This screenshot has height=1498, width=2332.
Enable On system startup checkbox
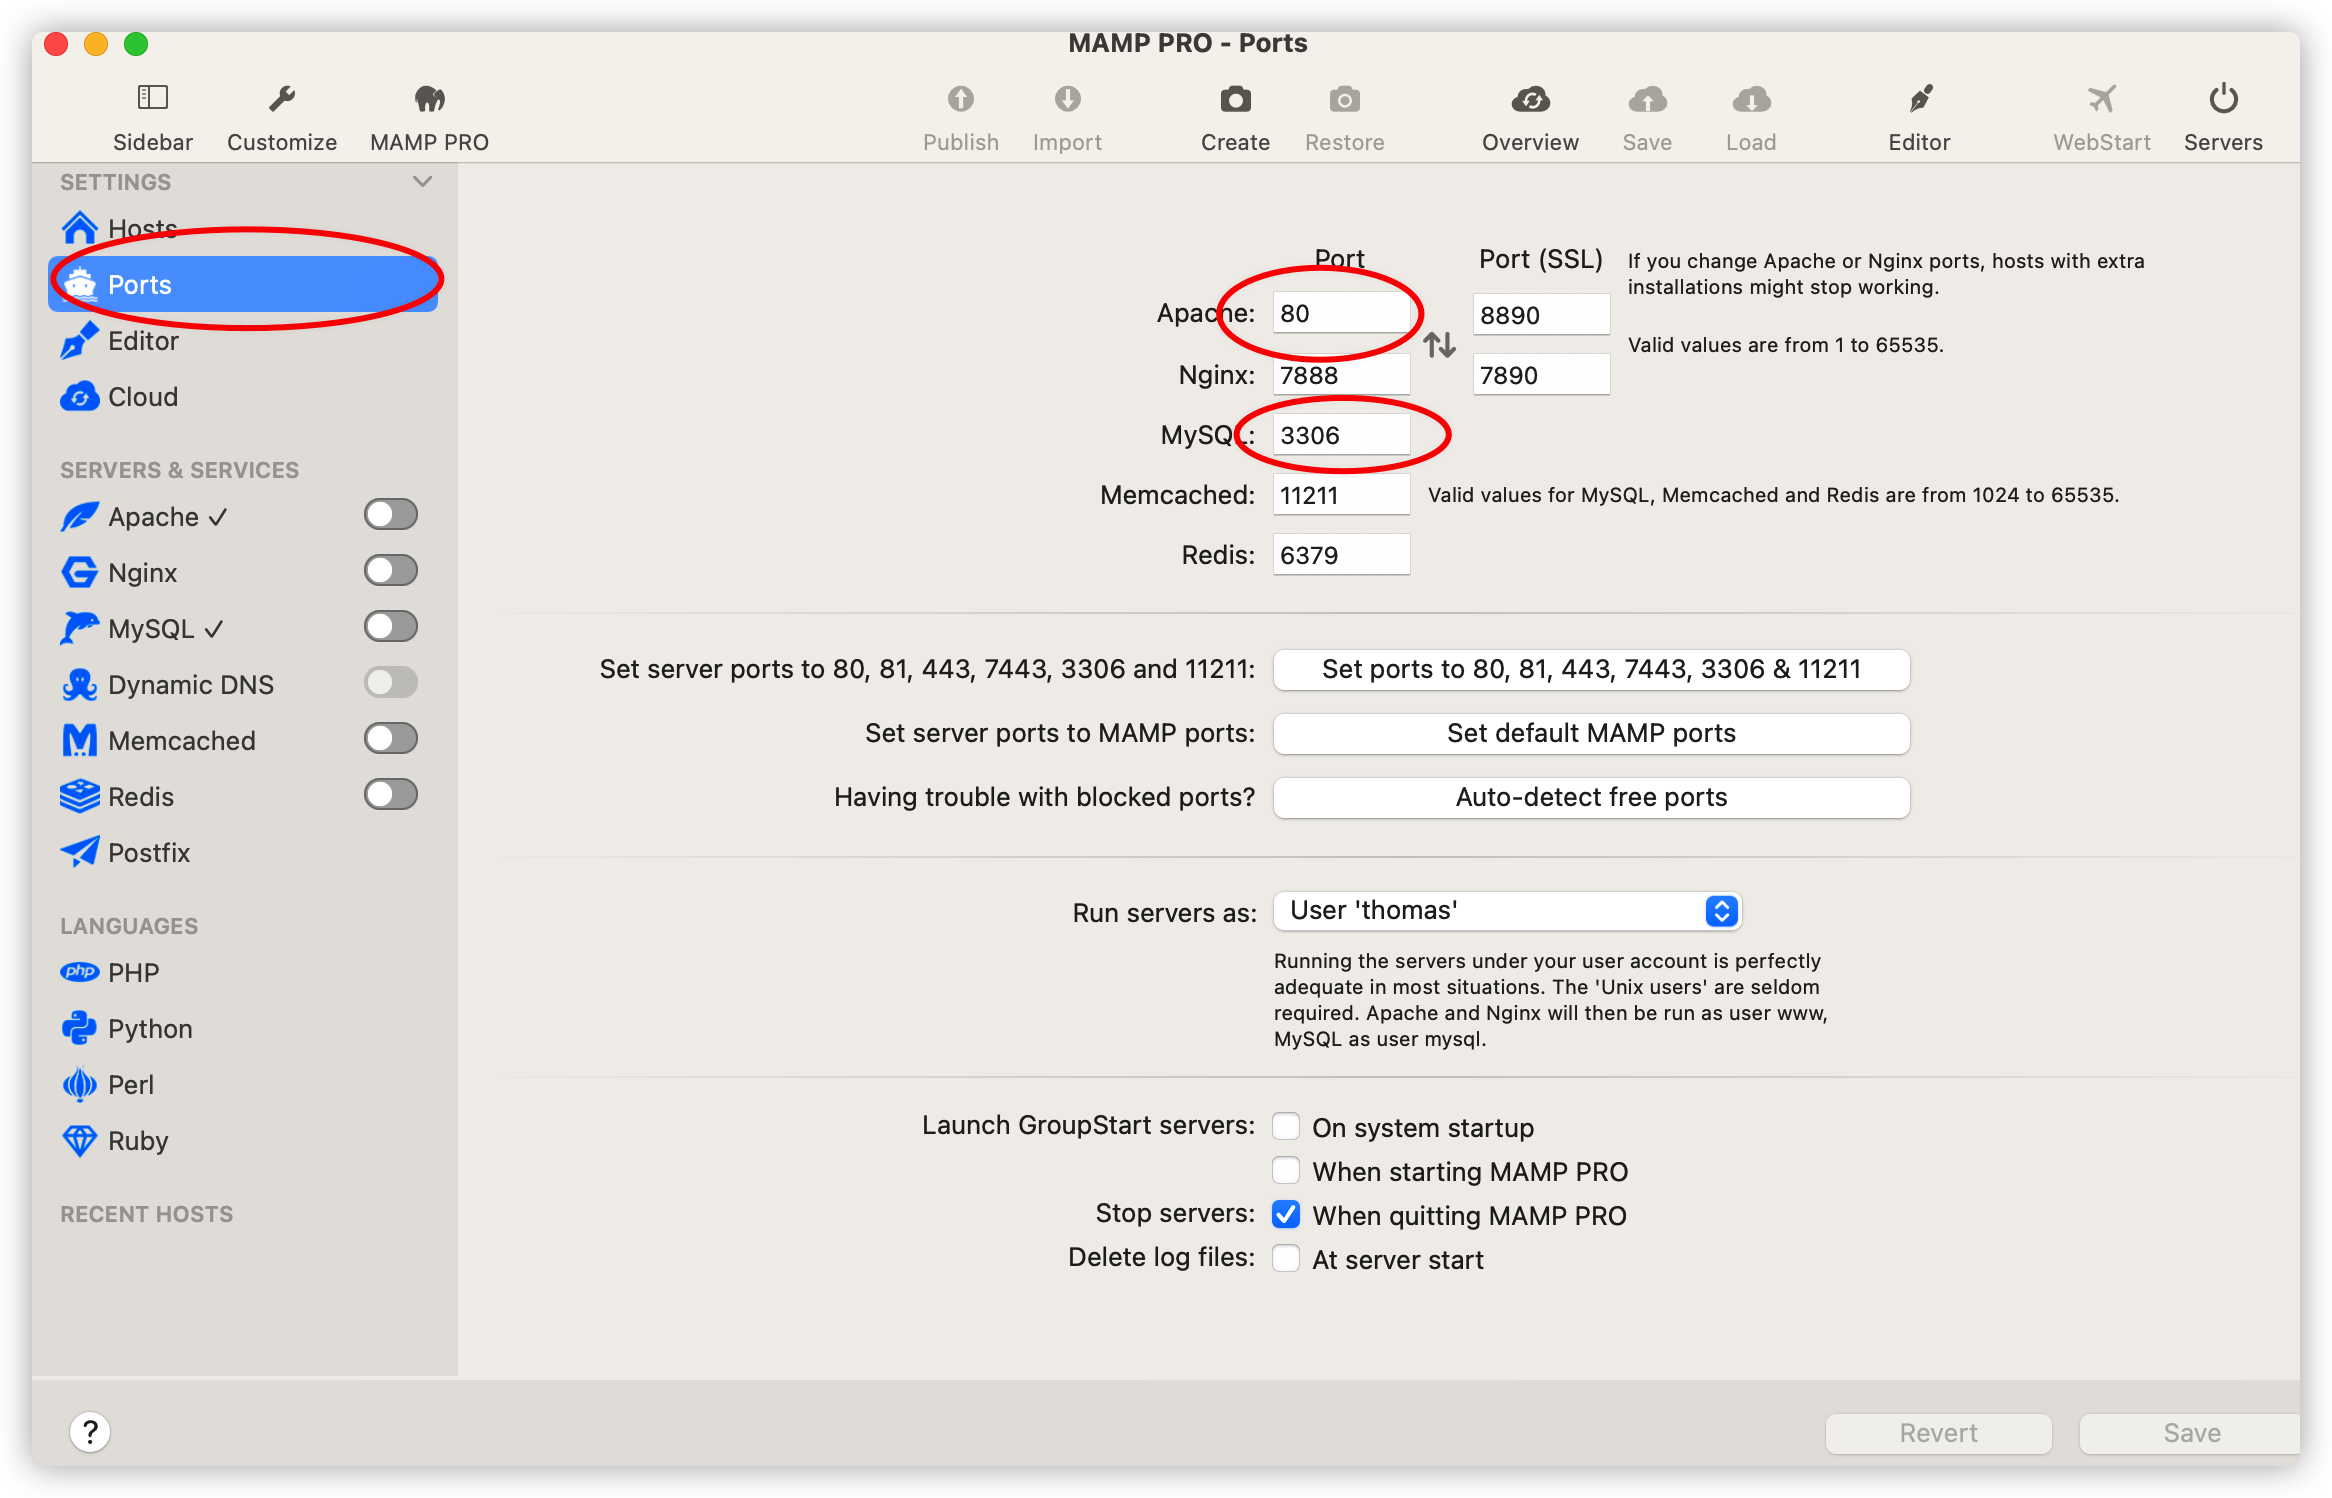point(1286,1127)
